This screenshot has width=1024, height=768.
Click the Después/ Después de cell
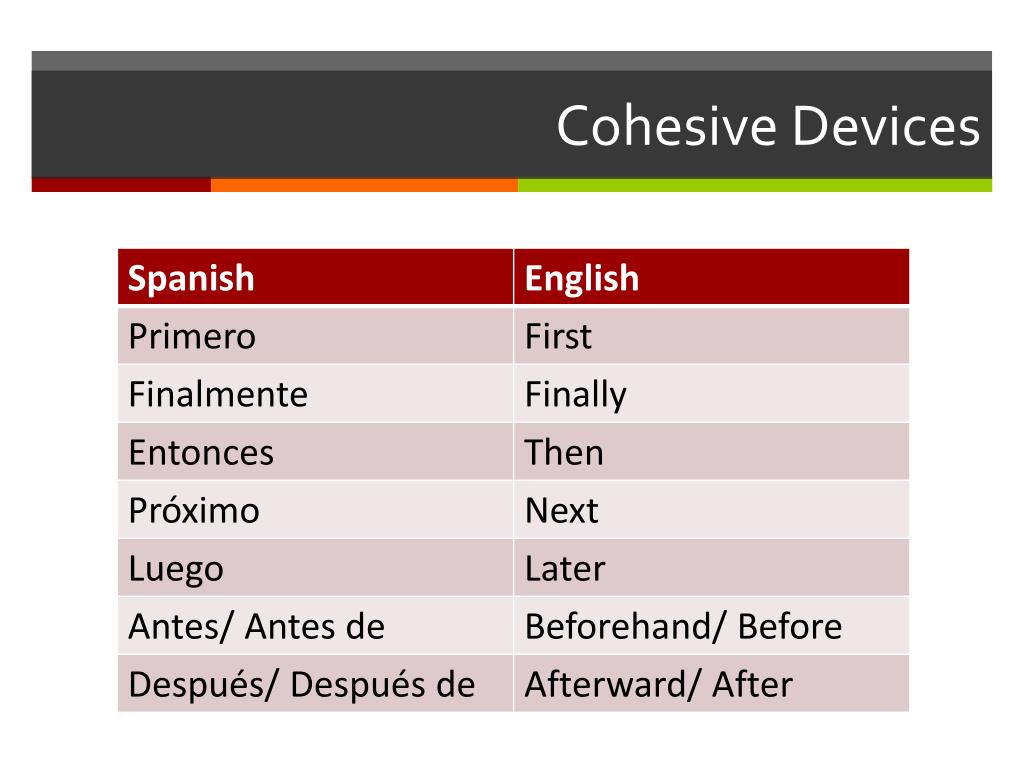(315, 684)
